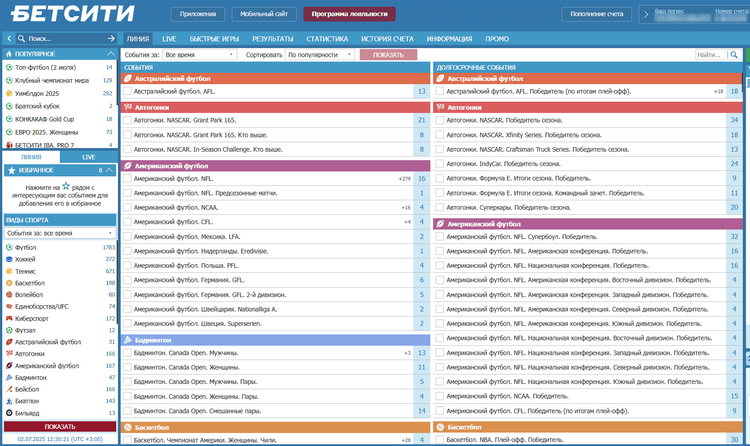Click the tennis ball icon beside Теннис
The height and width of the screenshot is (446, 750).
tap(9, 271)
